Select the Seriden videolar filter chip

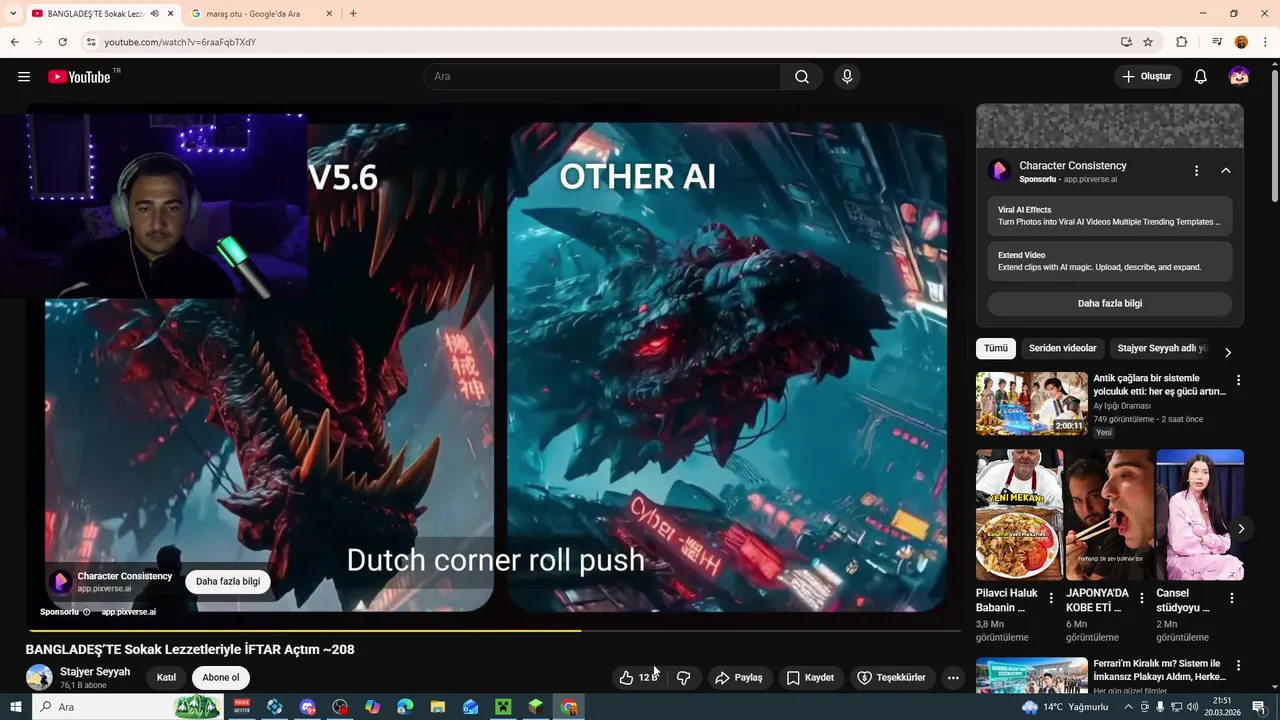tap(1063, 348)
